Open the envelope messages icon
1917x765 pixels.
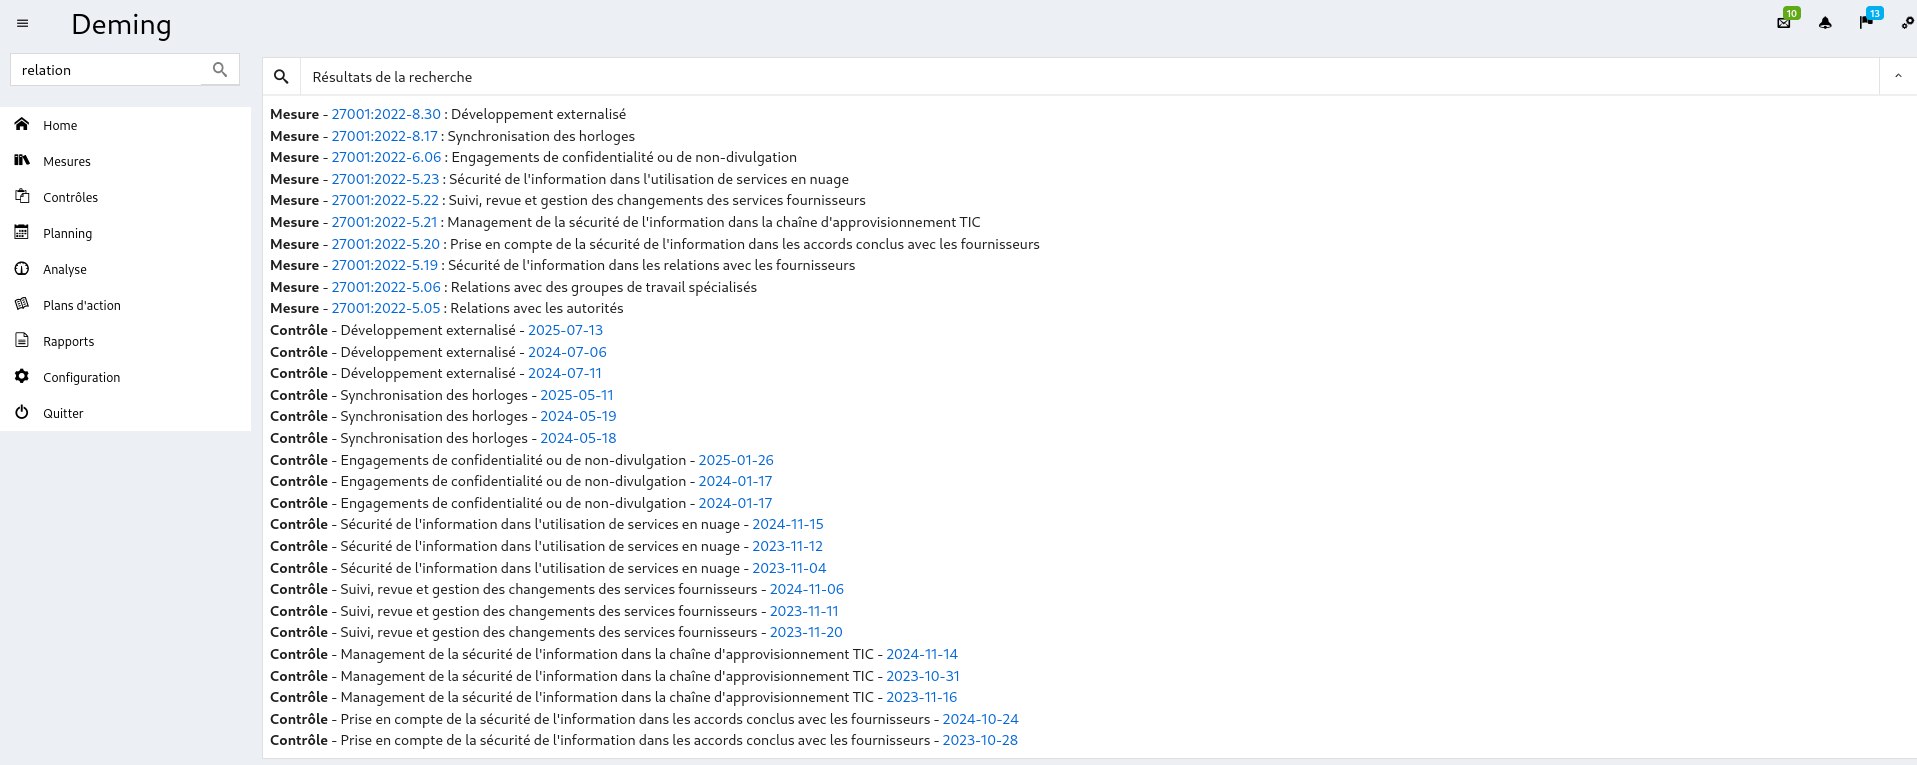click(x=1784, y=23)
